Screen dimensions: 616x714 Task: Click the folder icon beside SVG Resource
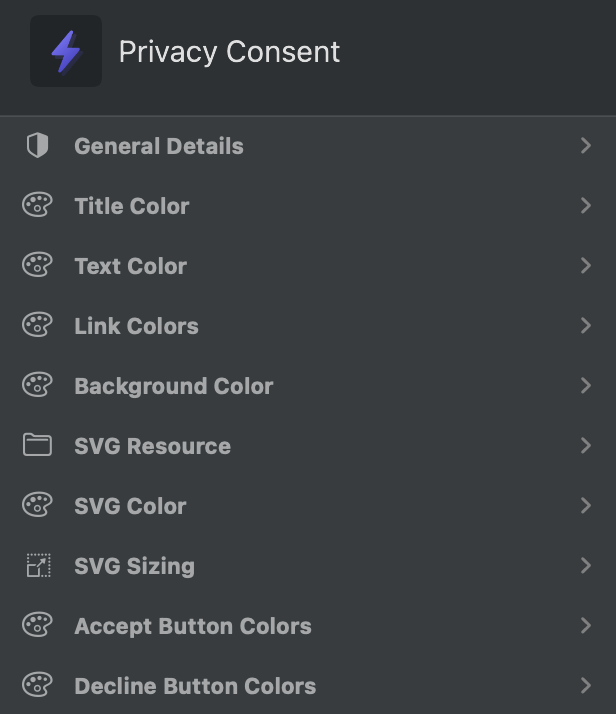tap(37, 446)
